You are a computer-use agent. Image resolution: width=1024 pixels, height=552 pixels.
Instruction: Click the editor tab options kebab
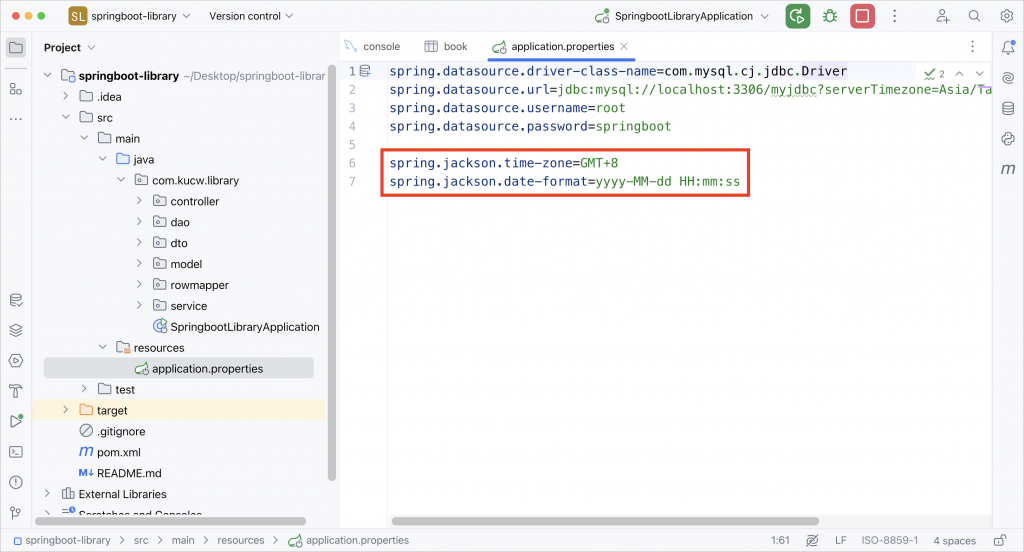point(972,46)
